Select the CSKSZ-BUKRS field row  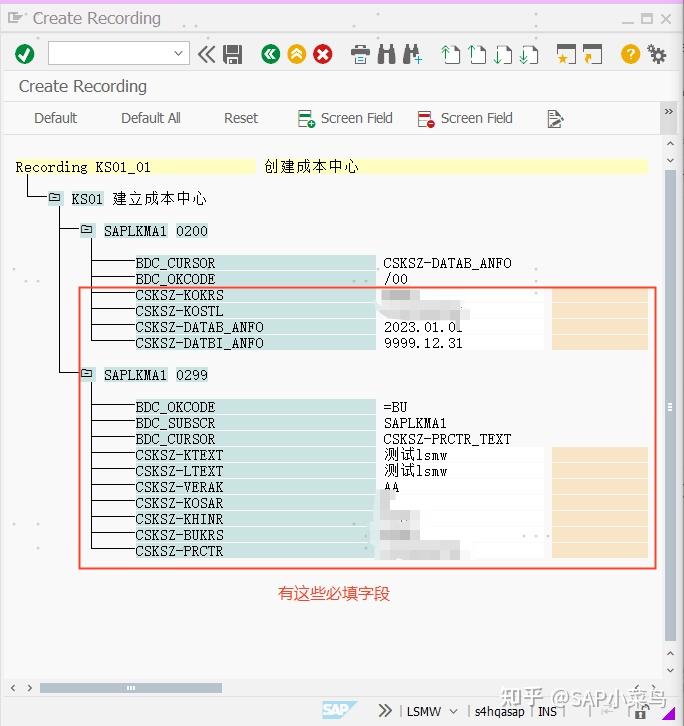[255, 535]
